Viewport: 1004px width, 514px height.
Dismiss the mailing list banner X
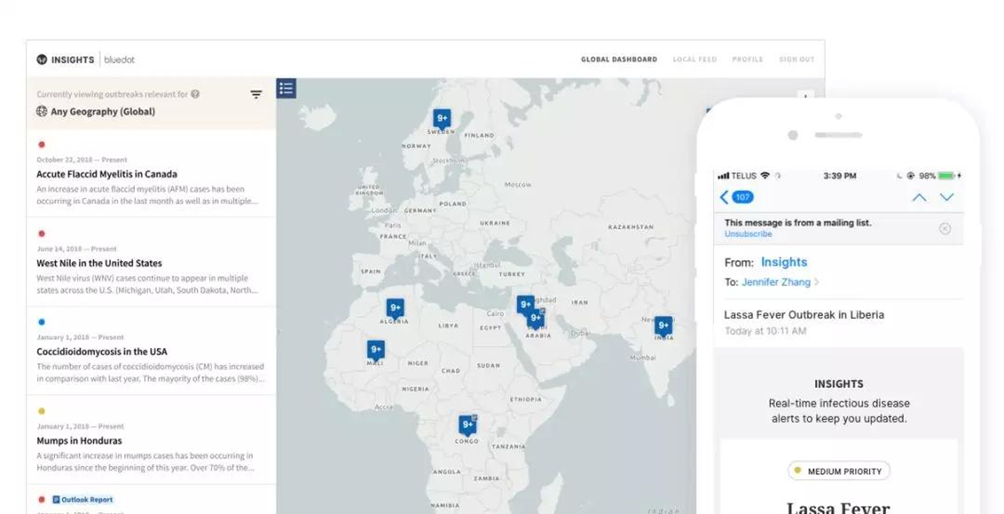click(x=945, y=229)
